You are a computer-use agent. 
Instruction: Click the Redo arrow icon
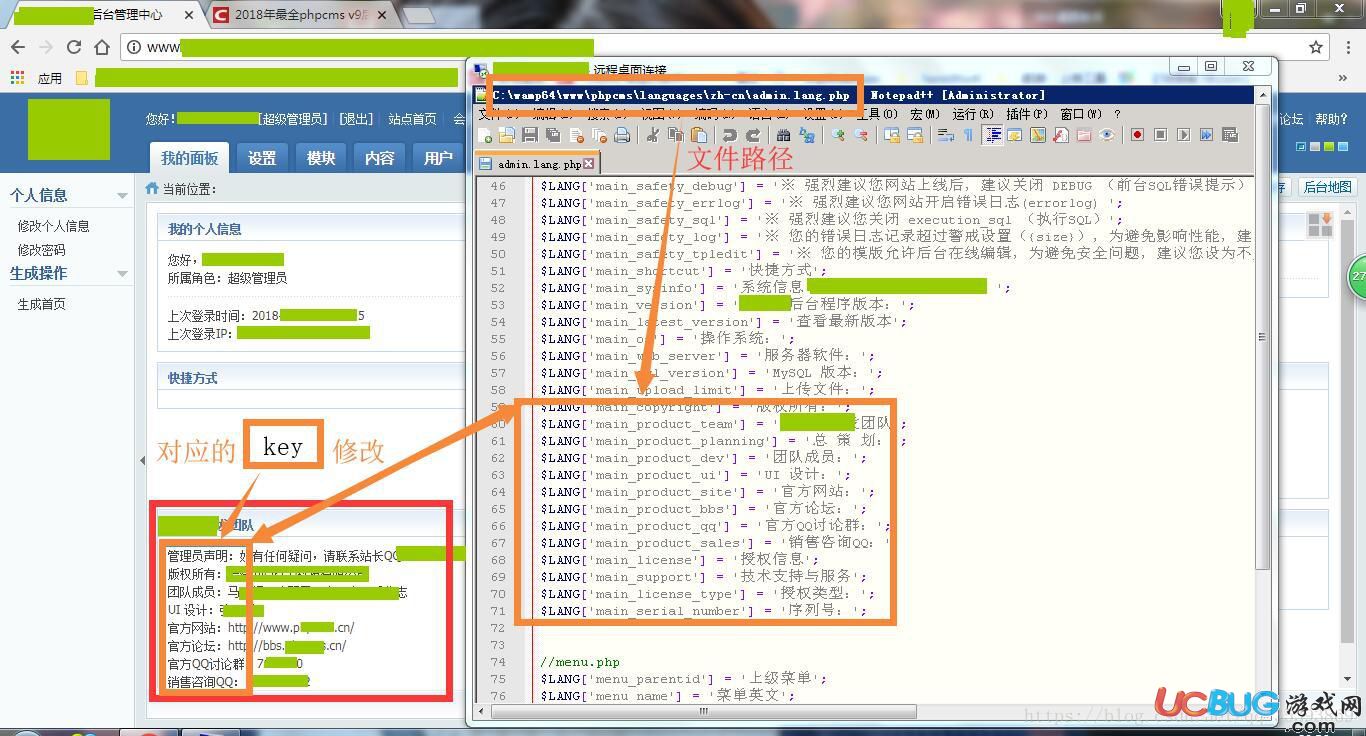point(753,135)
